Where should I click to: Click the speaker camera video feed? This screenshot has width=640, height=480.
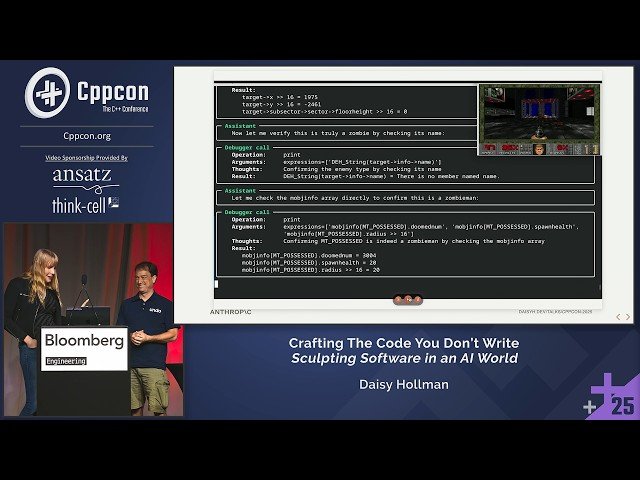click(93, 319)
